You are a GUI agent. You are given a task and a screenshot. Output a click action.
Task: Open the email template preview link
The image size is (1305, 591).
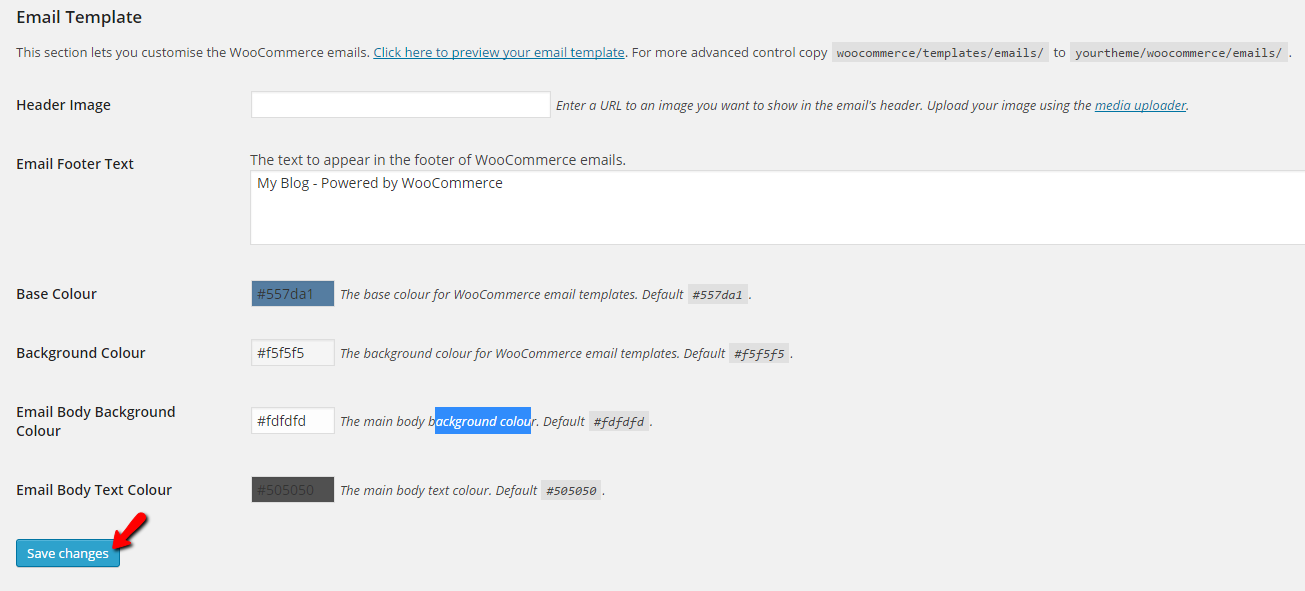498,52
